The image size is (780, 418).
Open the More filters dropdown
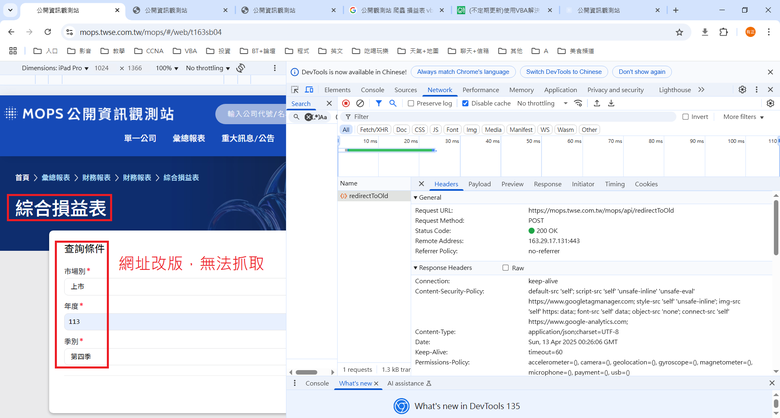click(x=743, y=117)
